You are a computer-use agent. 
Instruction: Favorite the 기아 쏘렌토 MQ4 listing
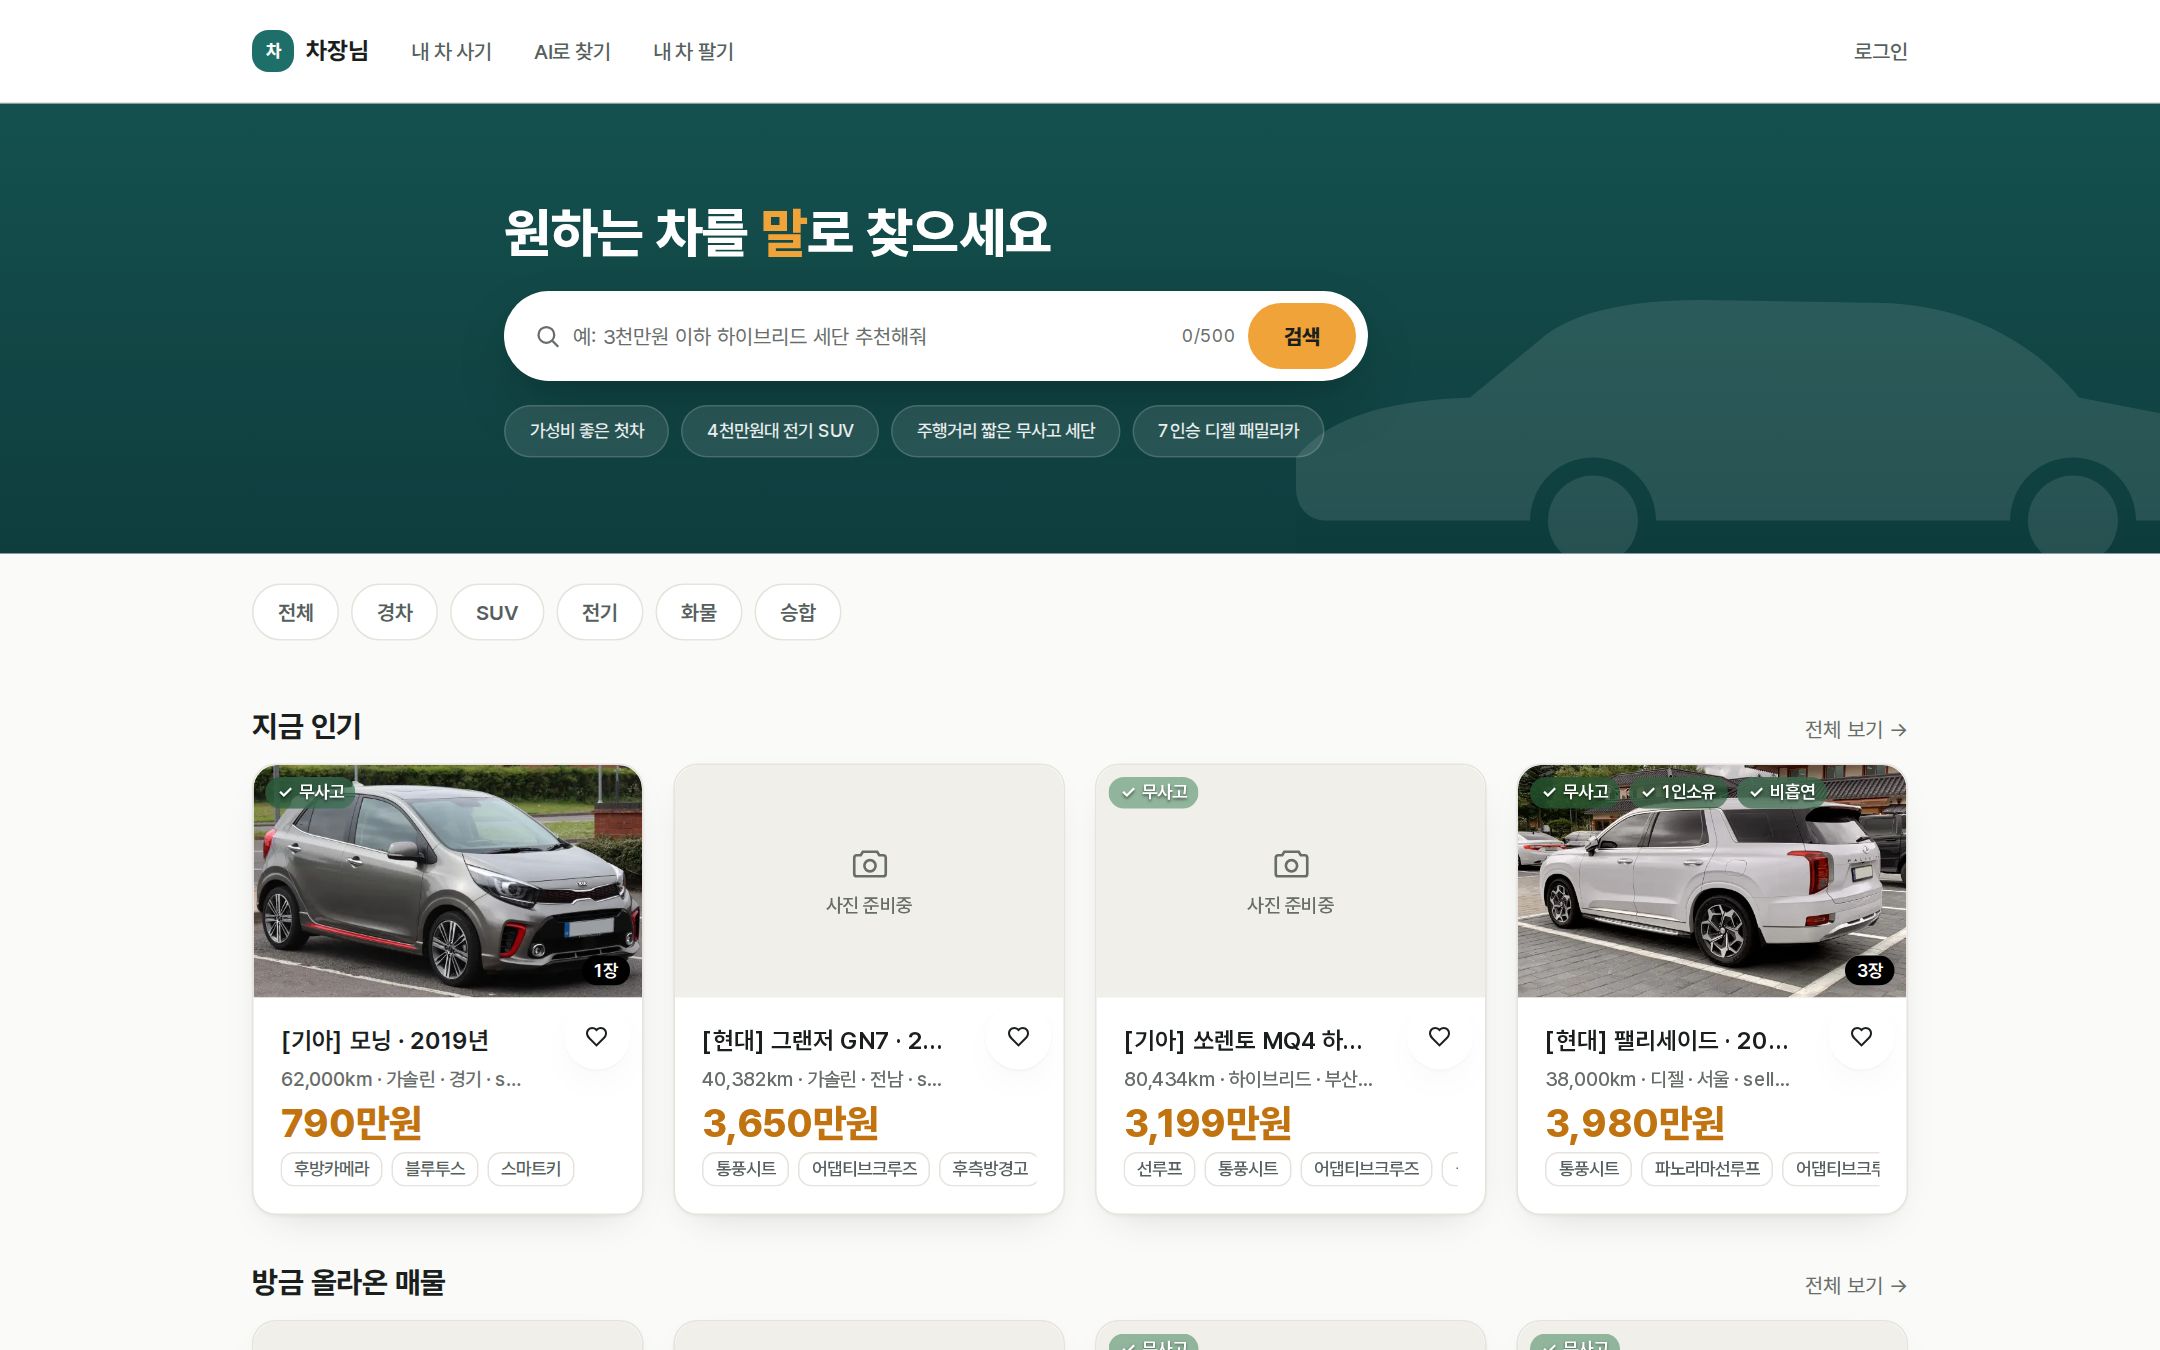[1440, 1037]
